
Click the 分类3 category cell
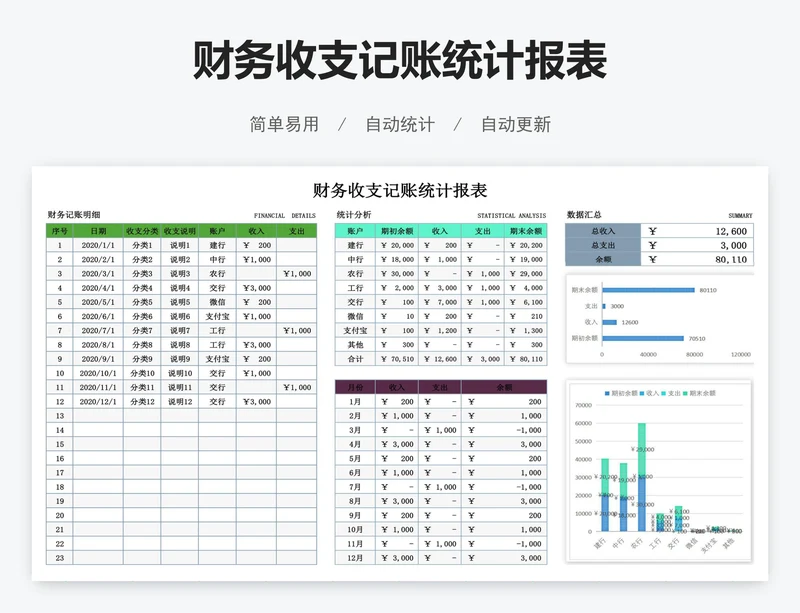coord(142,274)
